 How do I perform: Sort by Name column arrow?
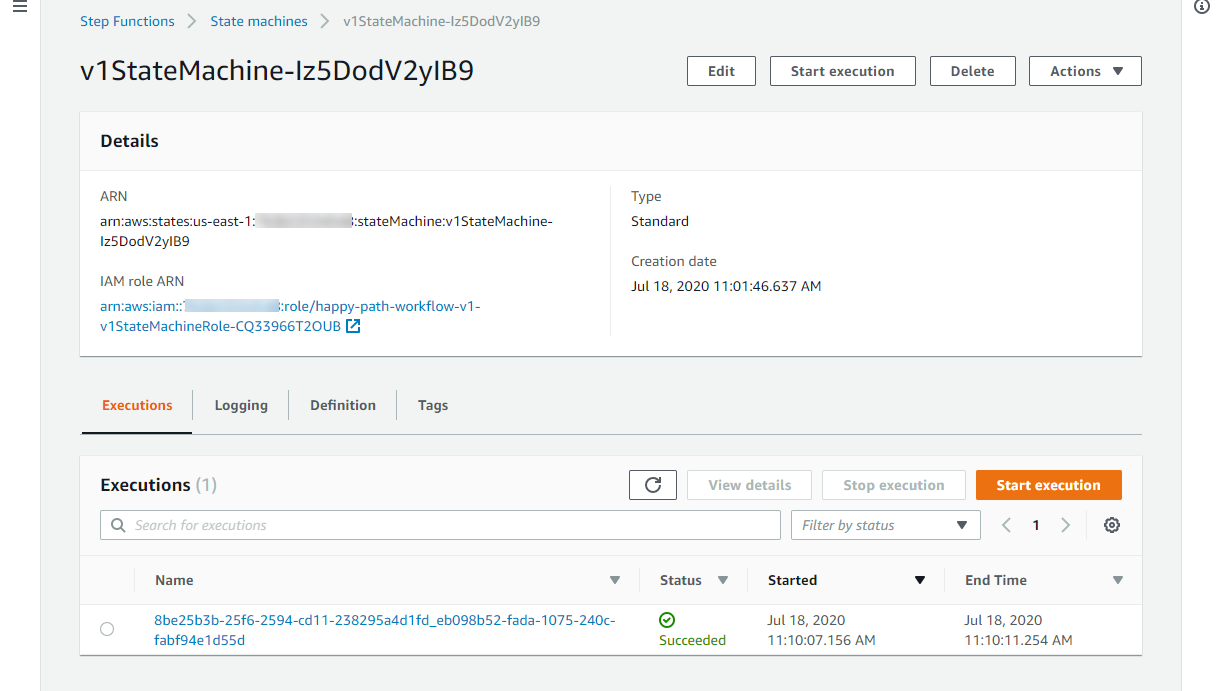[x=615, y=580]
